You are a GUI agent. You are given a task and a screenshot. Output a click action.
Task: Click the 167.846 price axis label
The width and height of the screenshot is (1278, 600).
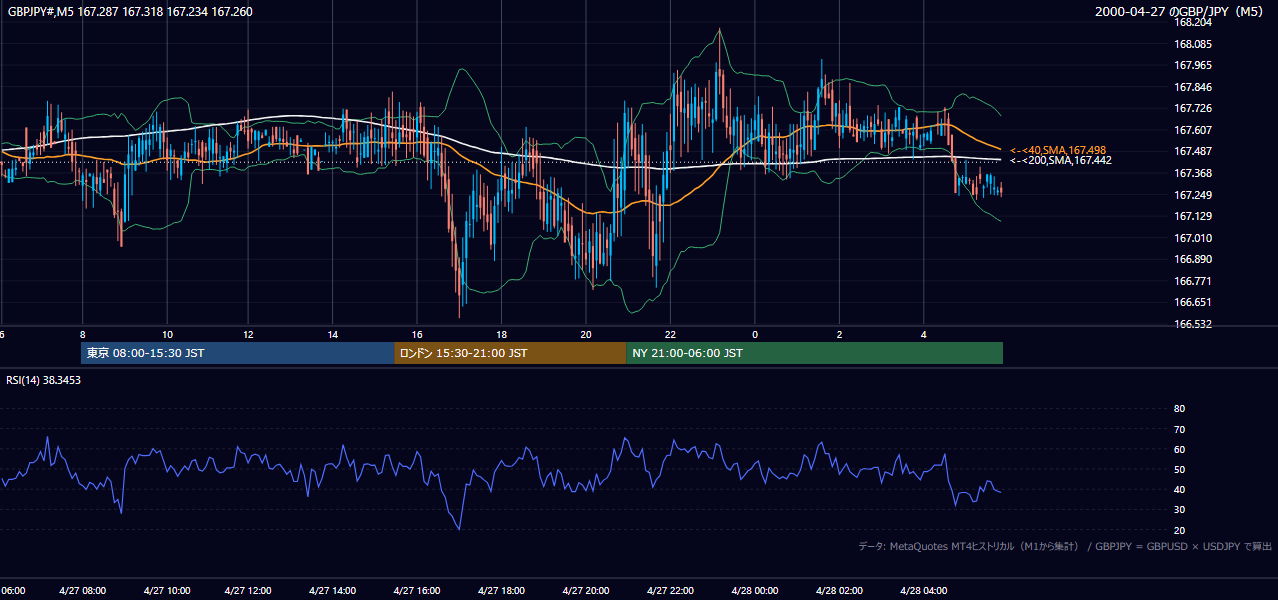coord(1193,87)
